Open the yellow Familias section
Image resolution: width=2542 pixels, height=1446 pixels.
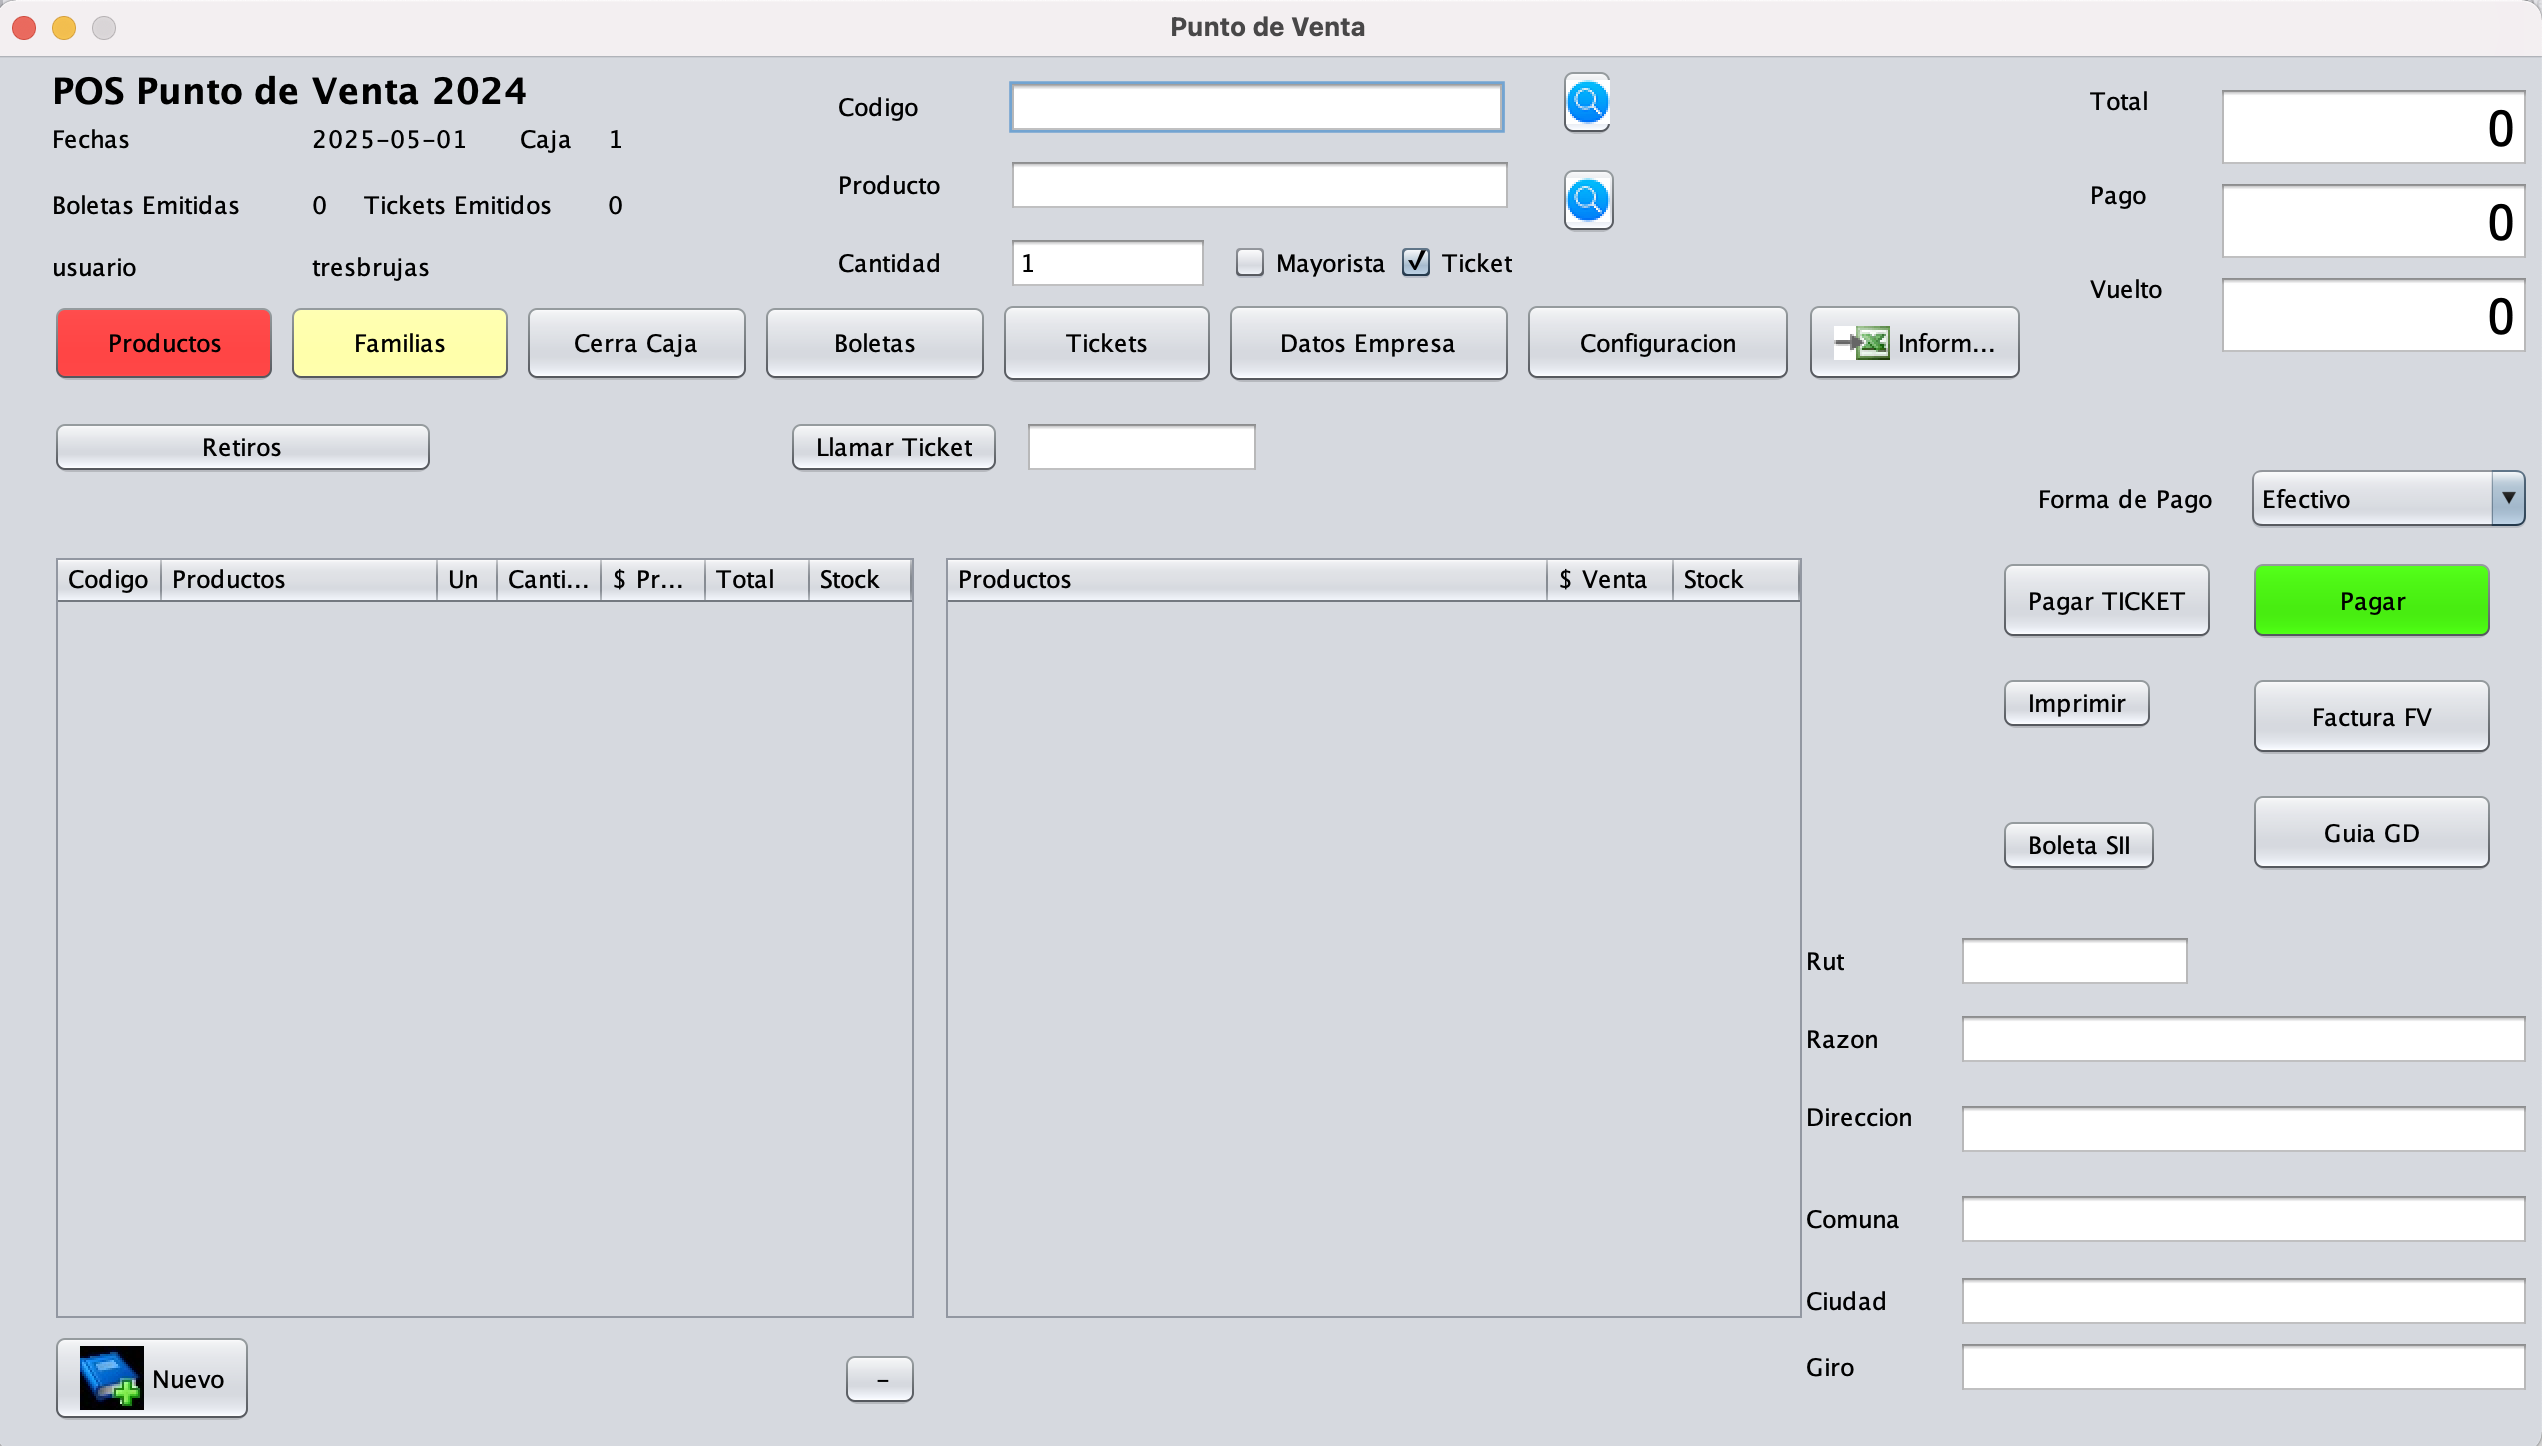399,343
